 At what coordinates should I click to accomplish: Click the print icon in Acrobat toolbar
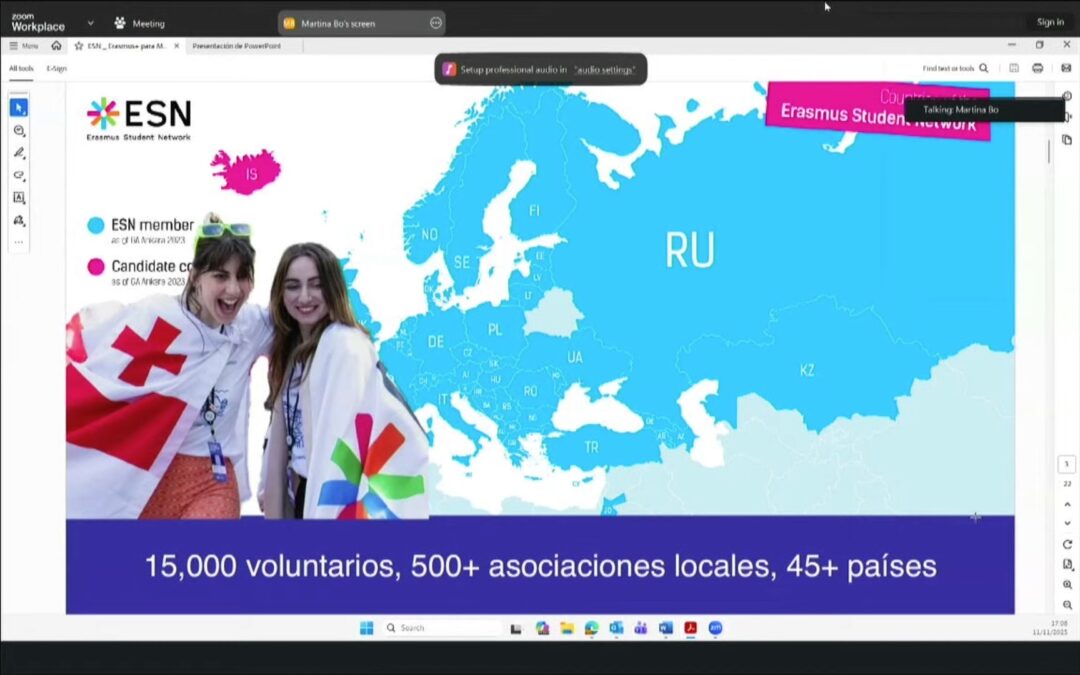(x=1037, y=68)
